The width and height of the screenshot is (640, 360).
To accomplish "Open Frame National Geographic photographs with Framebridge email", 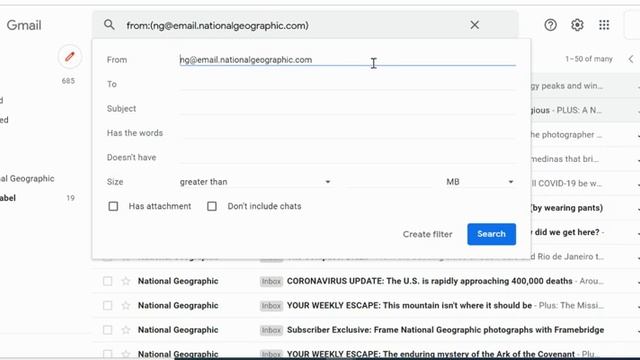I will tap(445, 330).
